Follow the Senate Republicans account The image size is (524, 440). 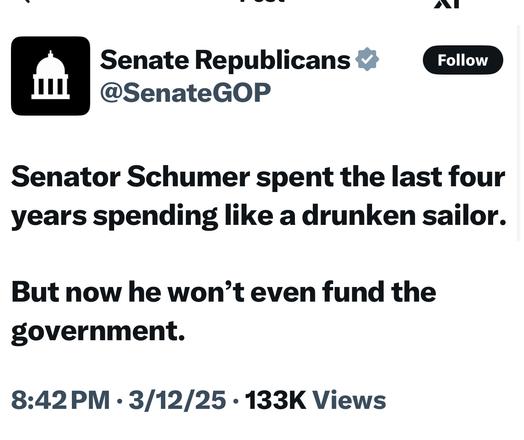[463, 60]
